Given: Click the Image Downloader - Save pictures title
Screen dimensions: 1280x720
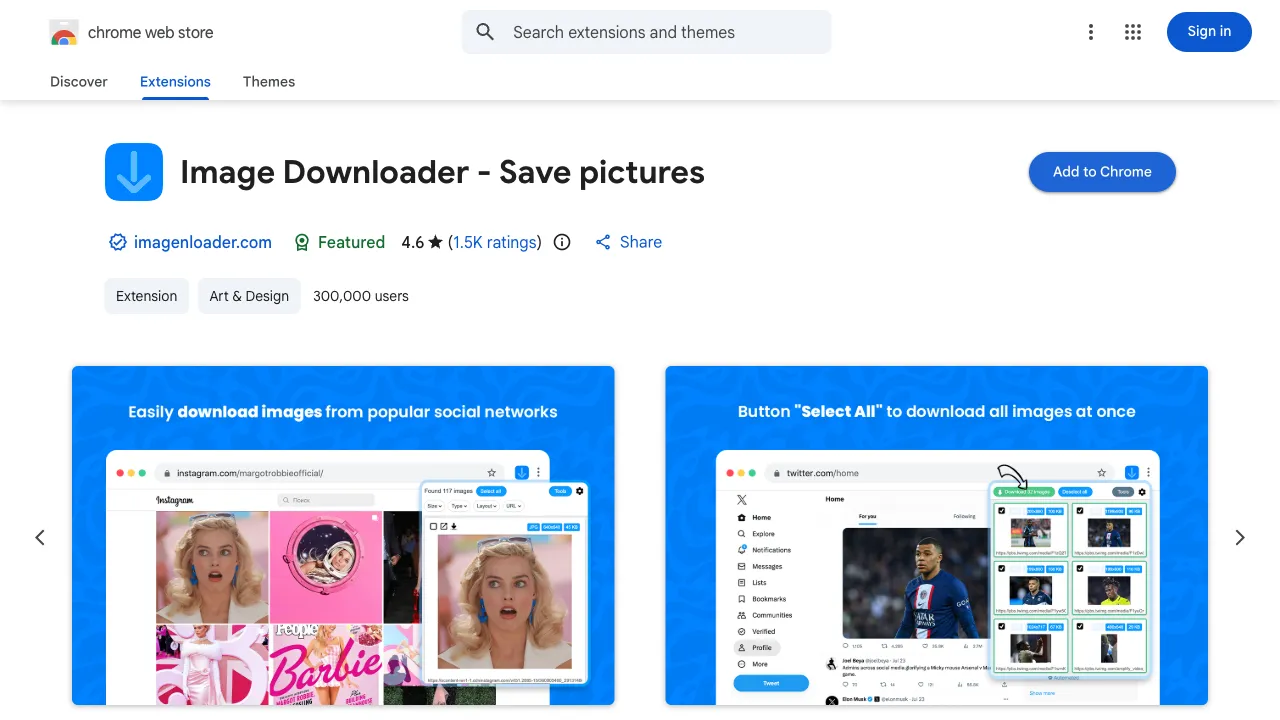Looking at the screenshot, I should pyautogui.click(x=442, y=172).
